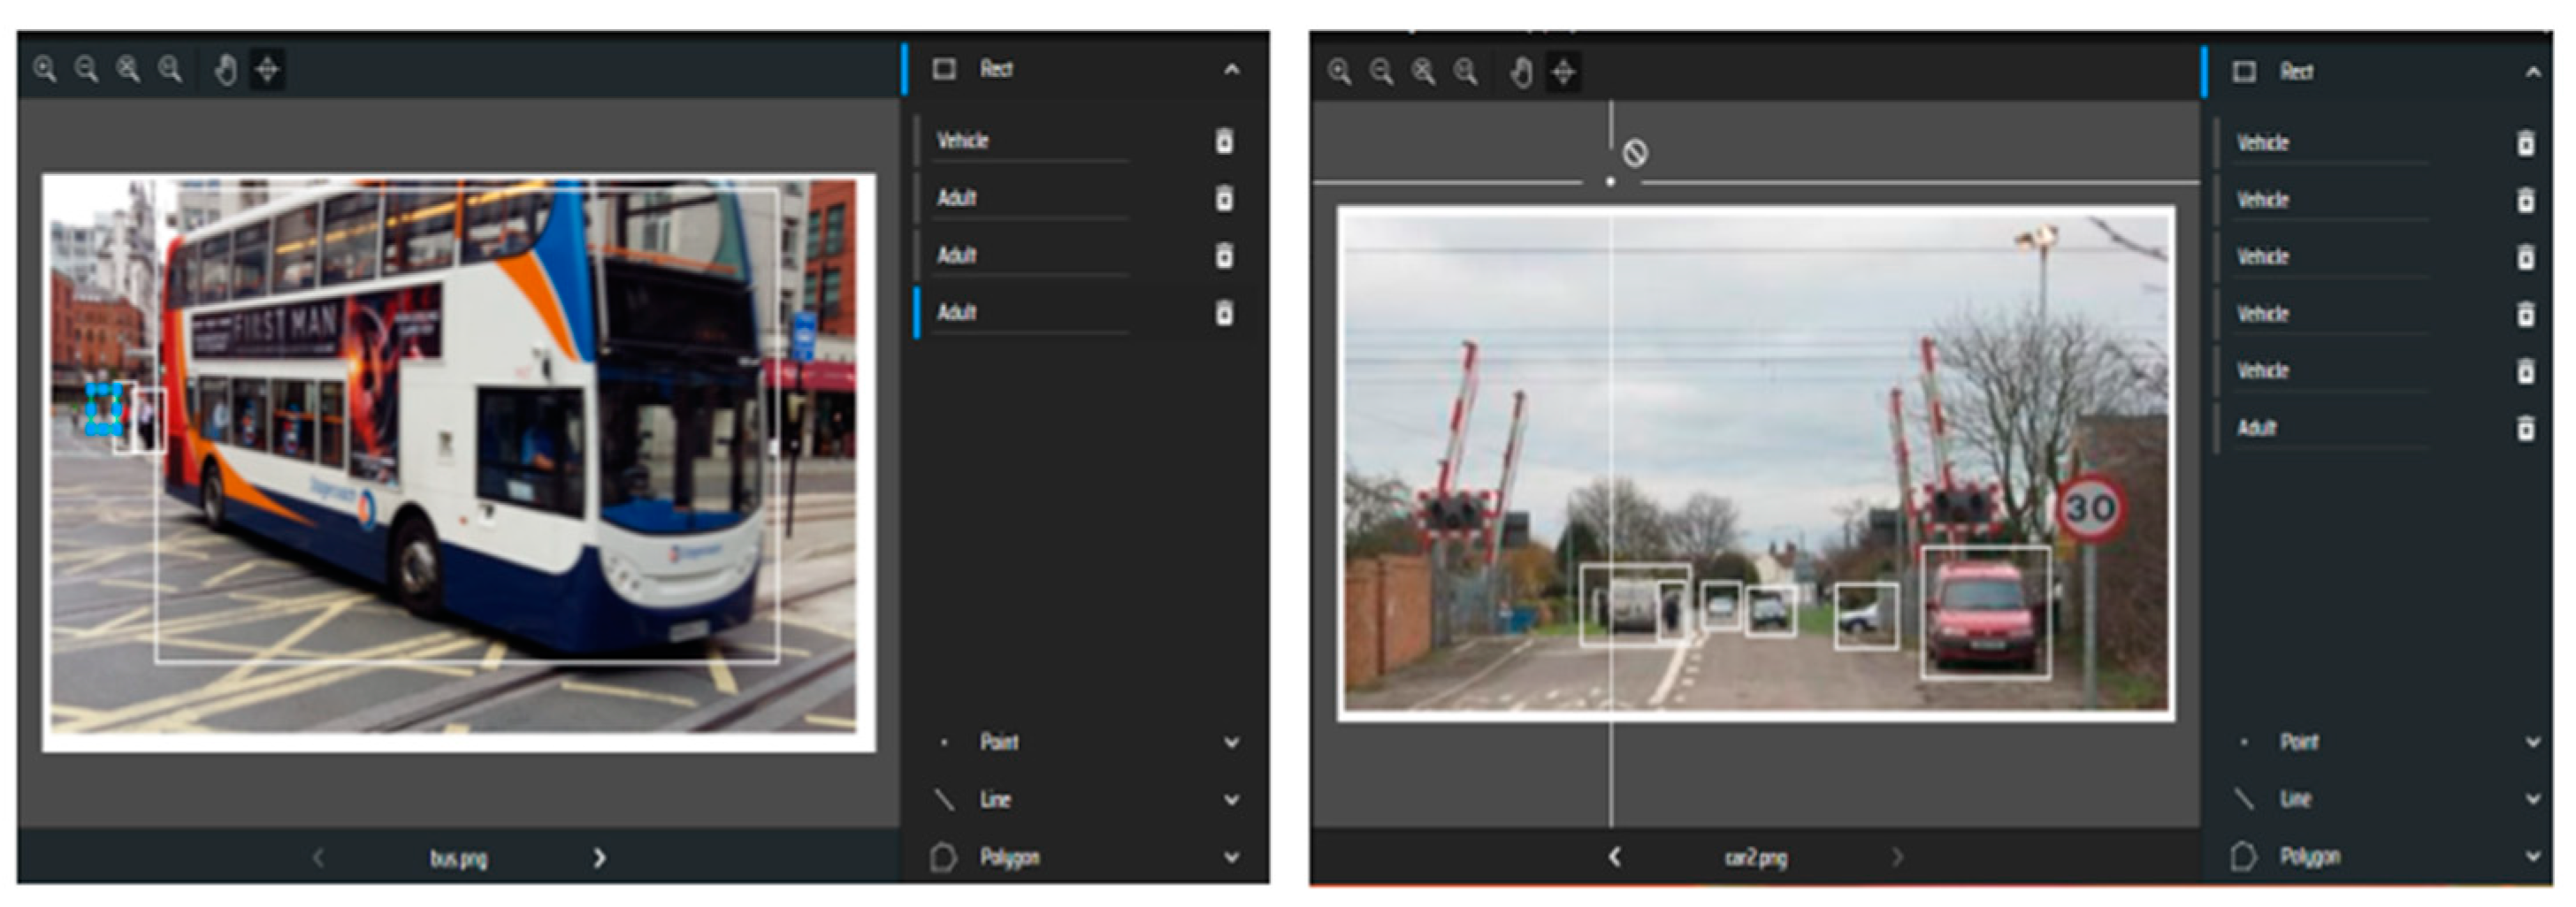Delete the highlighted Adult label via trash icon

point(1224,313)
